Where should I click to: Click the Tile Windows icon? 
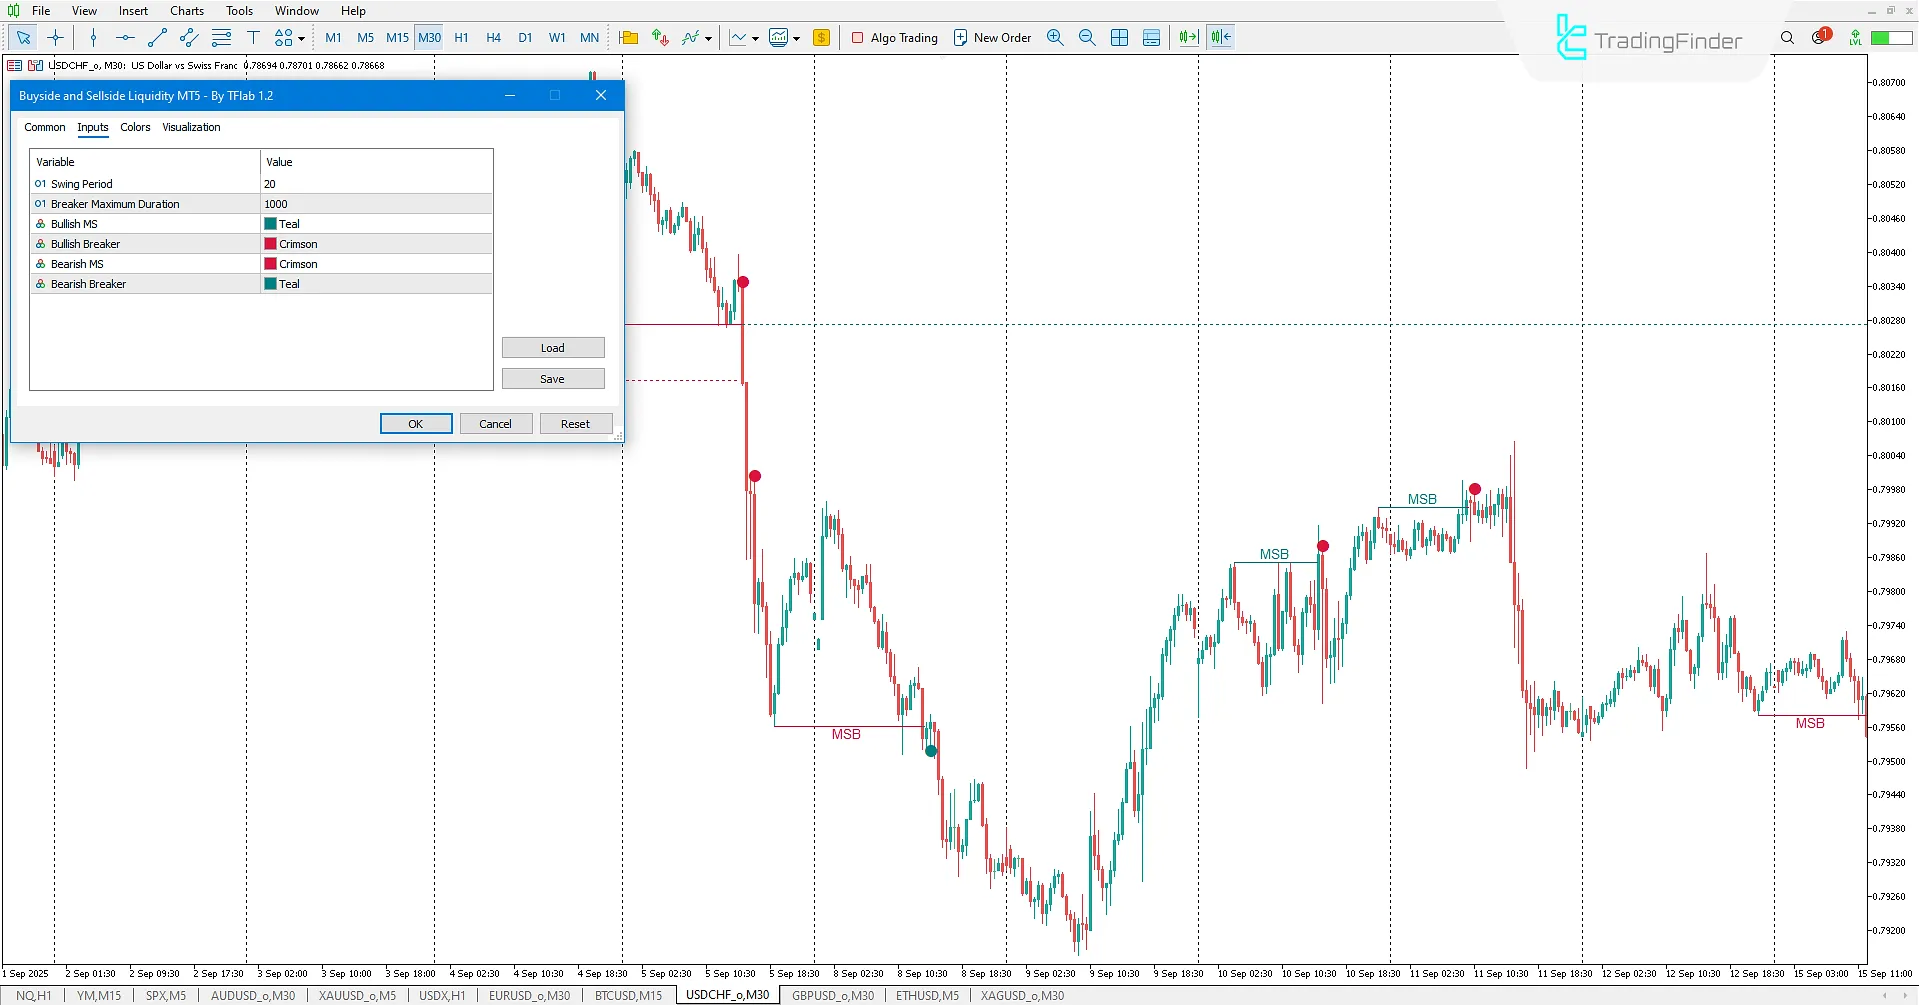pos(1120,37)
